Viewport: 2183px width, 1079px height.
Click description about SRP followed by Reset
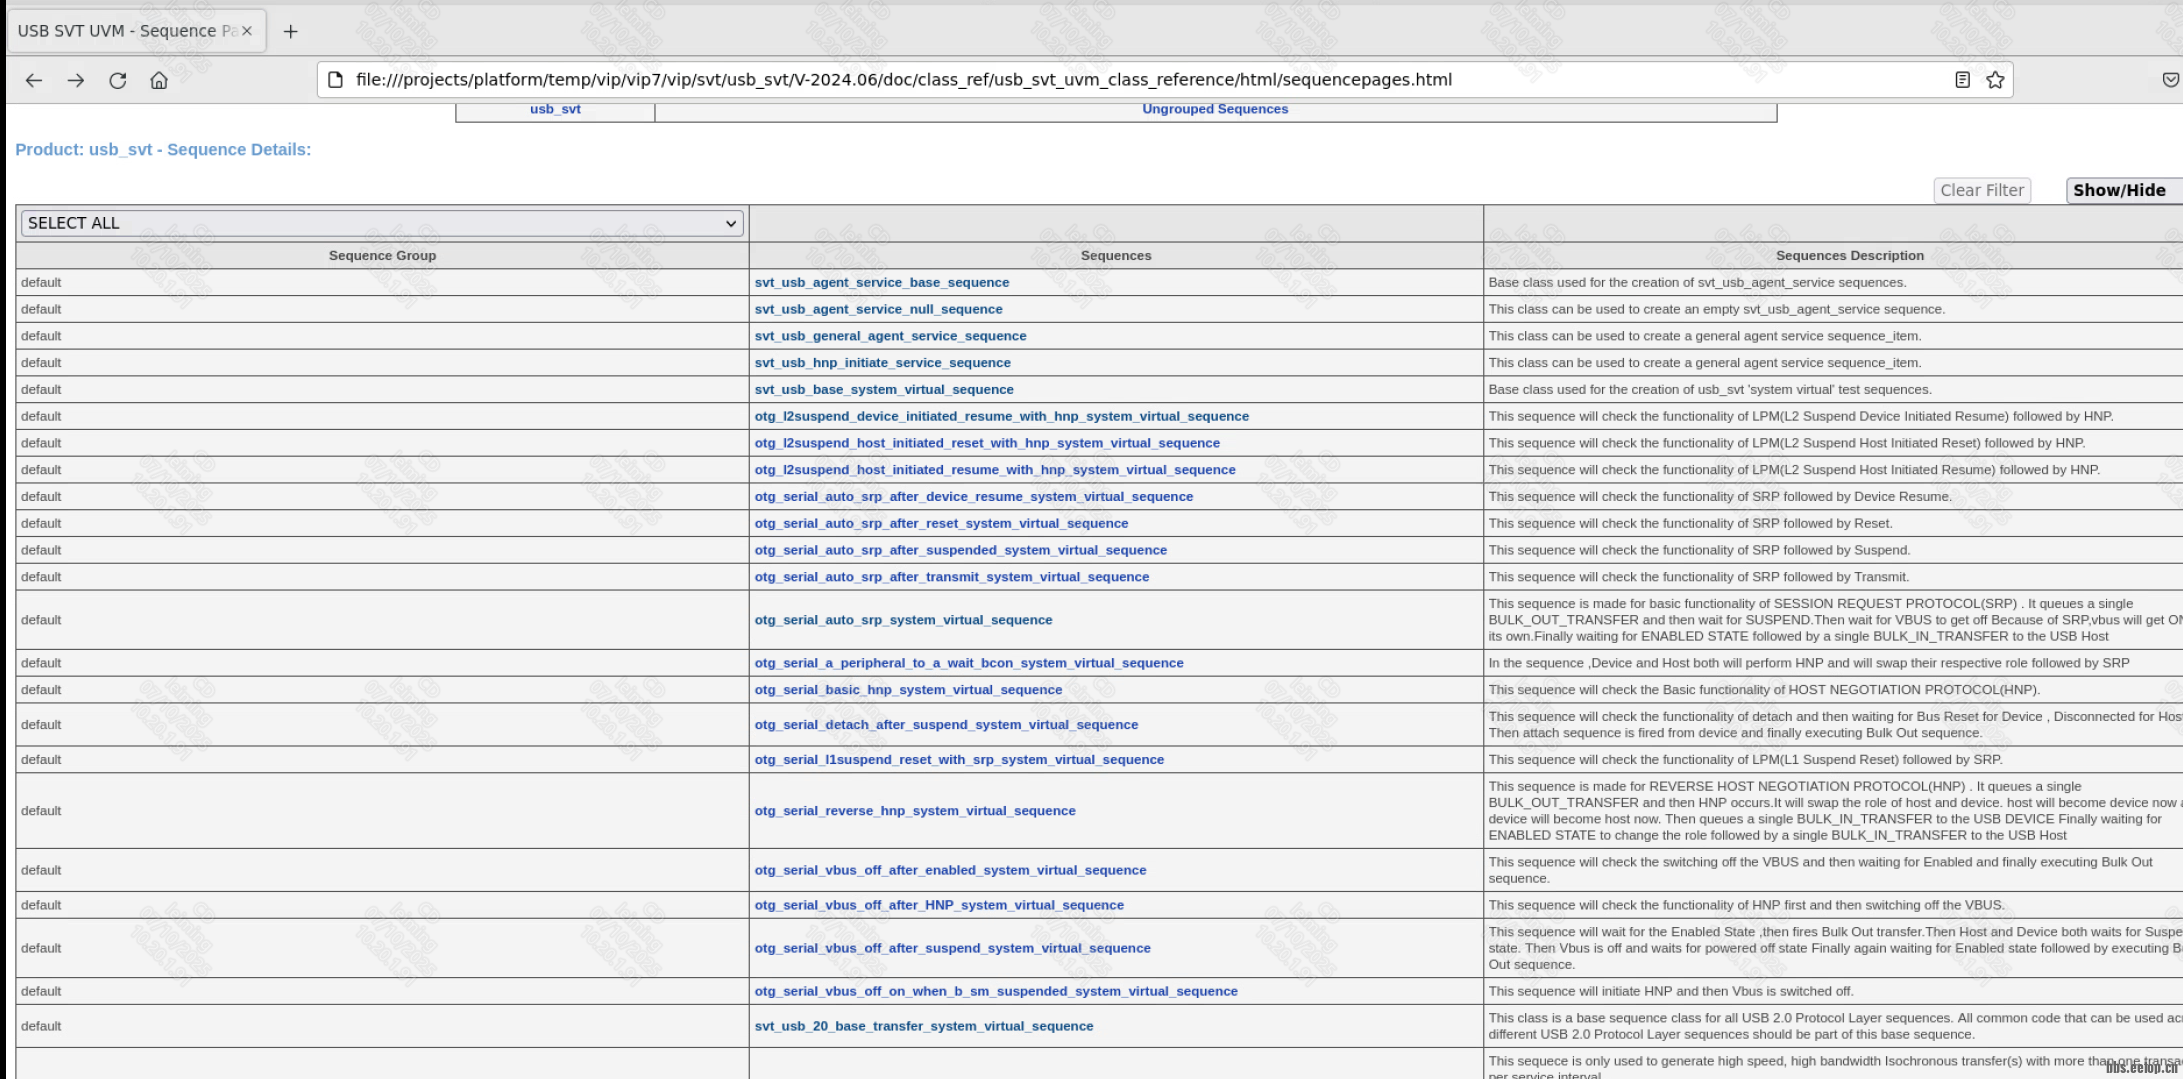click(1690, 523)
